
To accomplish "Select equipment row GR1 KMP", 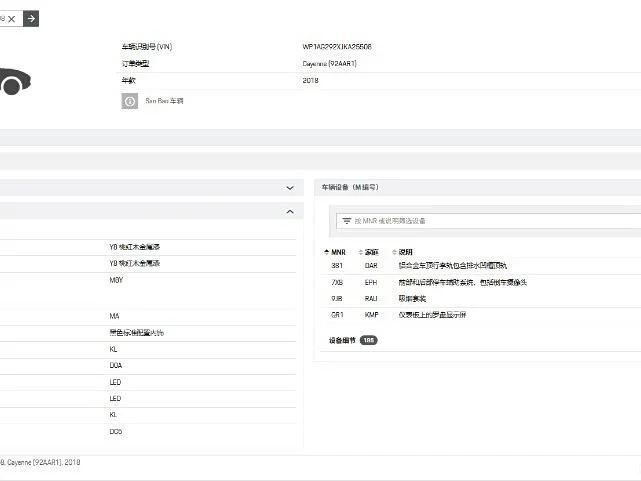I will 482,315.
